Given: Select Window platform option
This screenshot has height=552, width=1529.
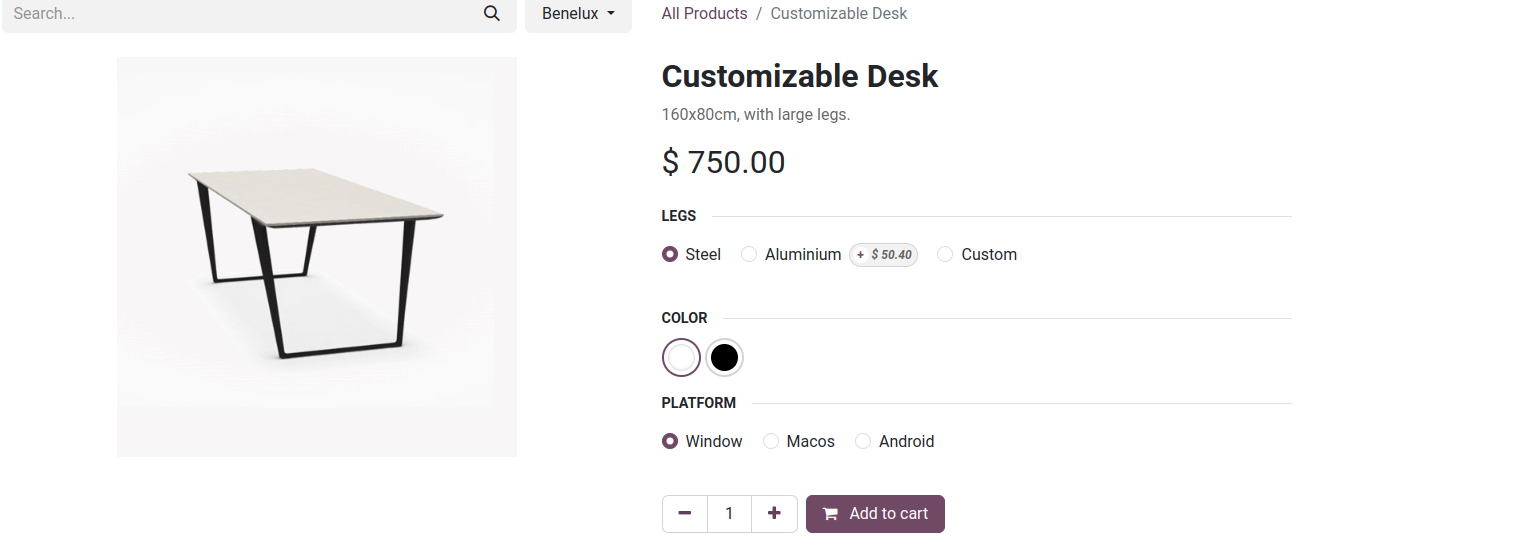Looking at the screenshot, I should 670,442.
